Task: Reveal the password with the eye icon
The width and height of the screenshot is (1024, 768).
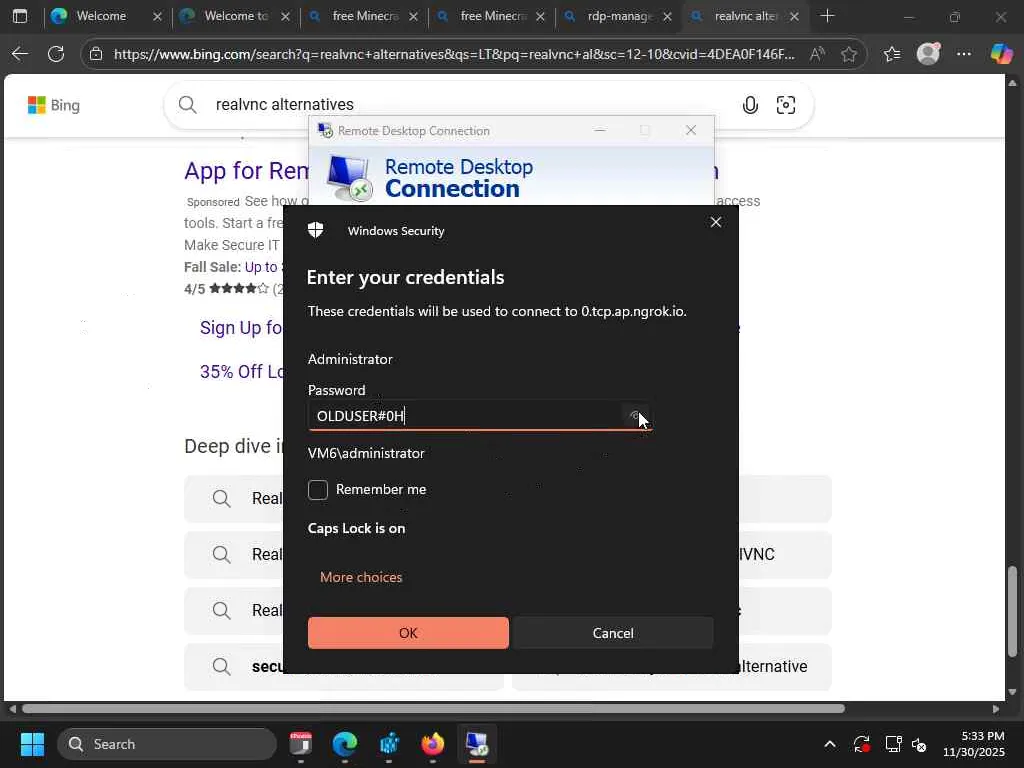Action: click(x=634, y=415)
